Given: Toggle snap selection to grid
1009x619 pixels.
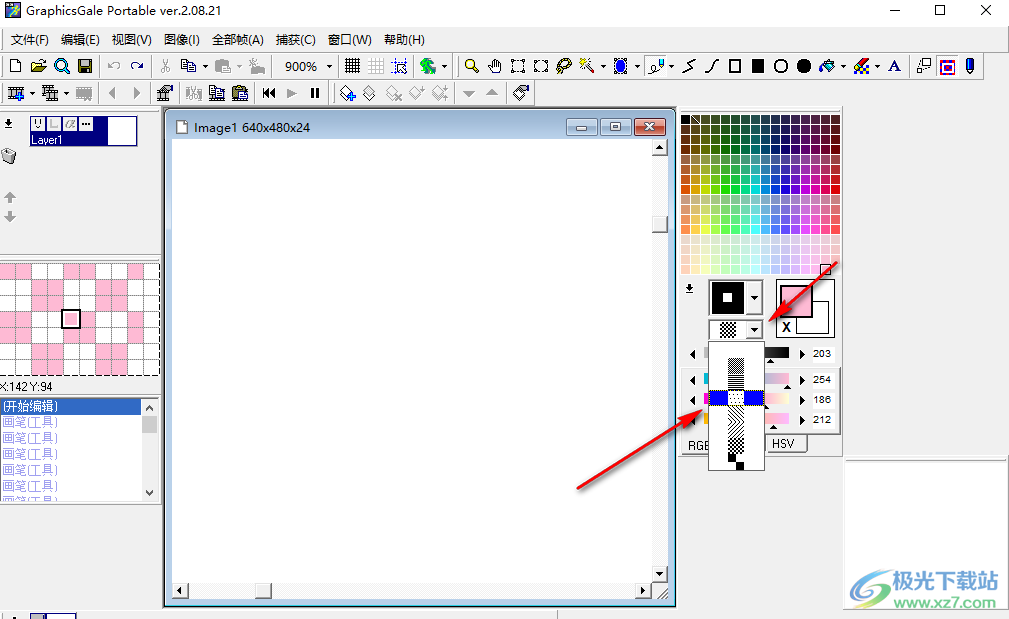Looking at the screenshot, I should (400, 66).
